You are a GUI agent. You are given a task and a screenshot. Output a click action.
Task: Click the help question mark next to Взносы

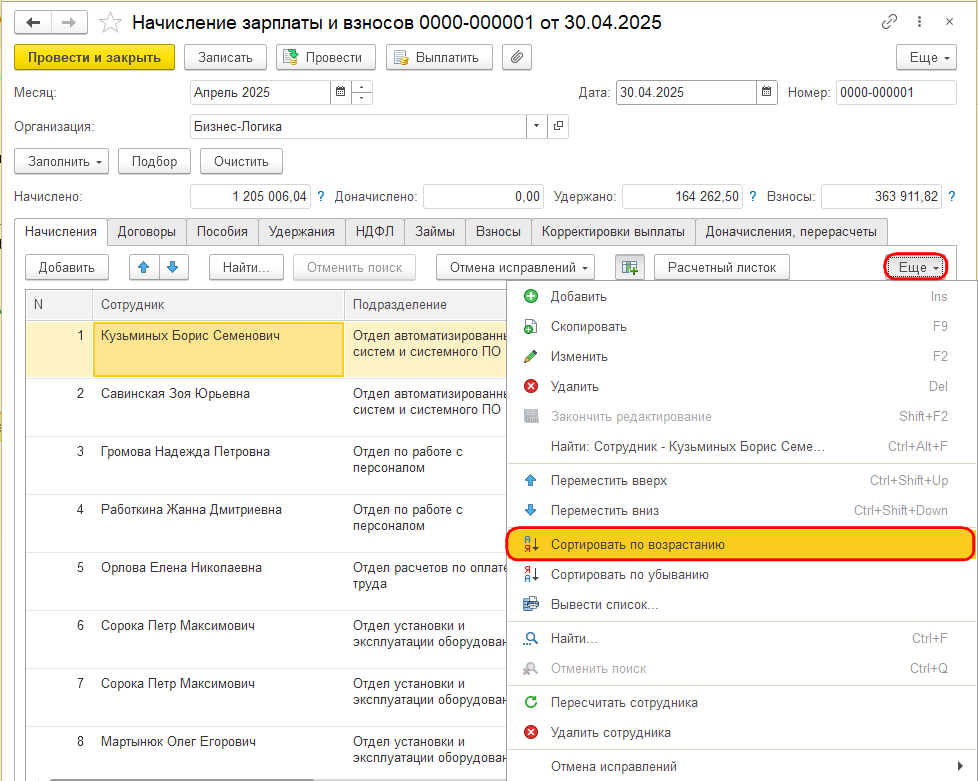[952, 196]
